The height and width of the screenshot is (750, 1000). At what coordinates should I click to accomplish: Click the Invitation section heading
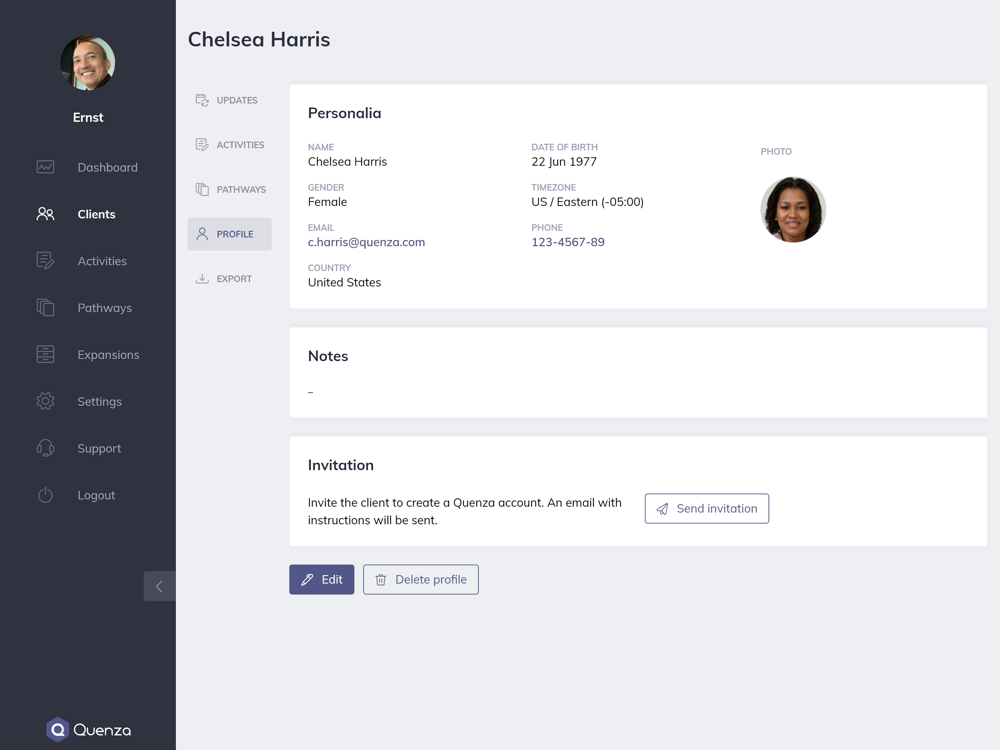pyautogui.click(x=341, y=465)
